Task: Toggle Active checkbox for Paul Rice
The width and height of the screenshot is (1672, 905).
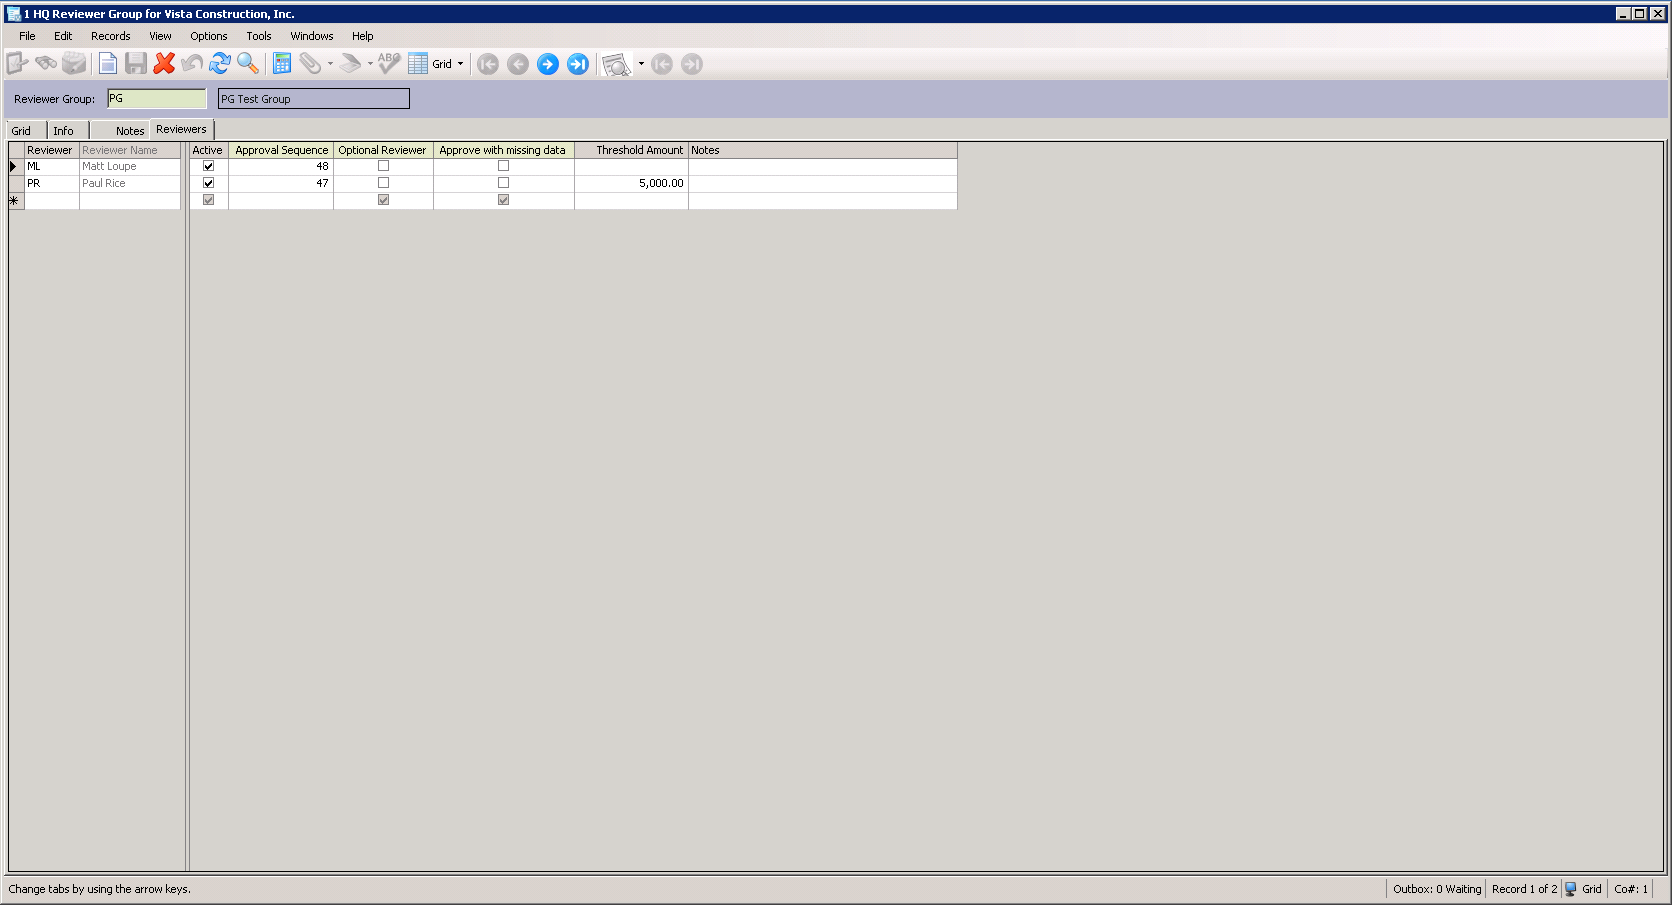Action: pyautogui.click(x=208, y=183)
